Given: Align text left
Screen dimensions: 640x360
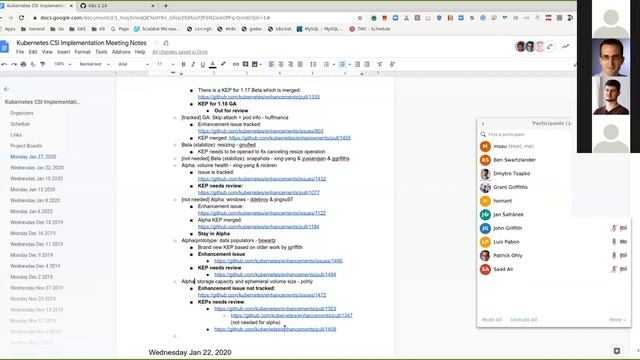Looking at the screenshot, I should pos(271,64).
